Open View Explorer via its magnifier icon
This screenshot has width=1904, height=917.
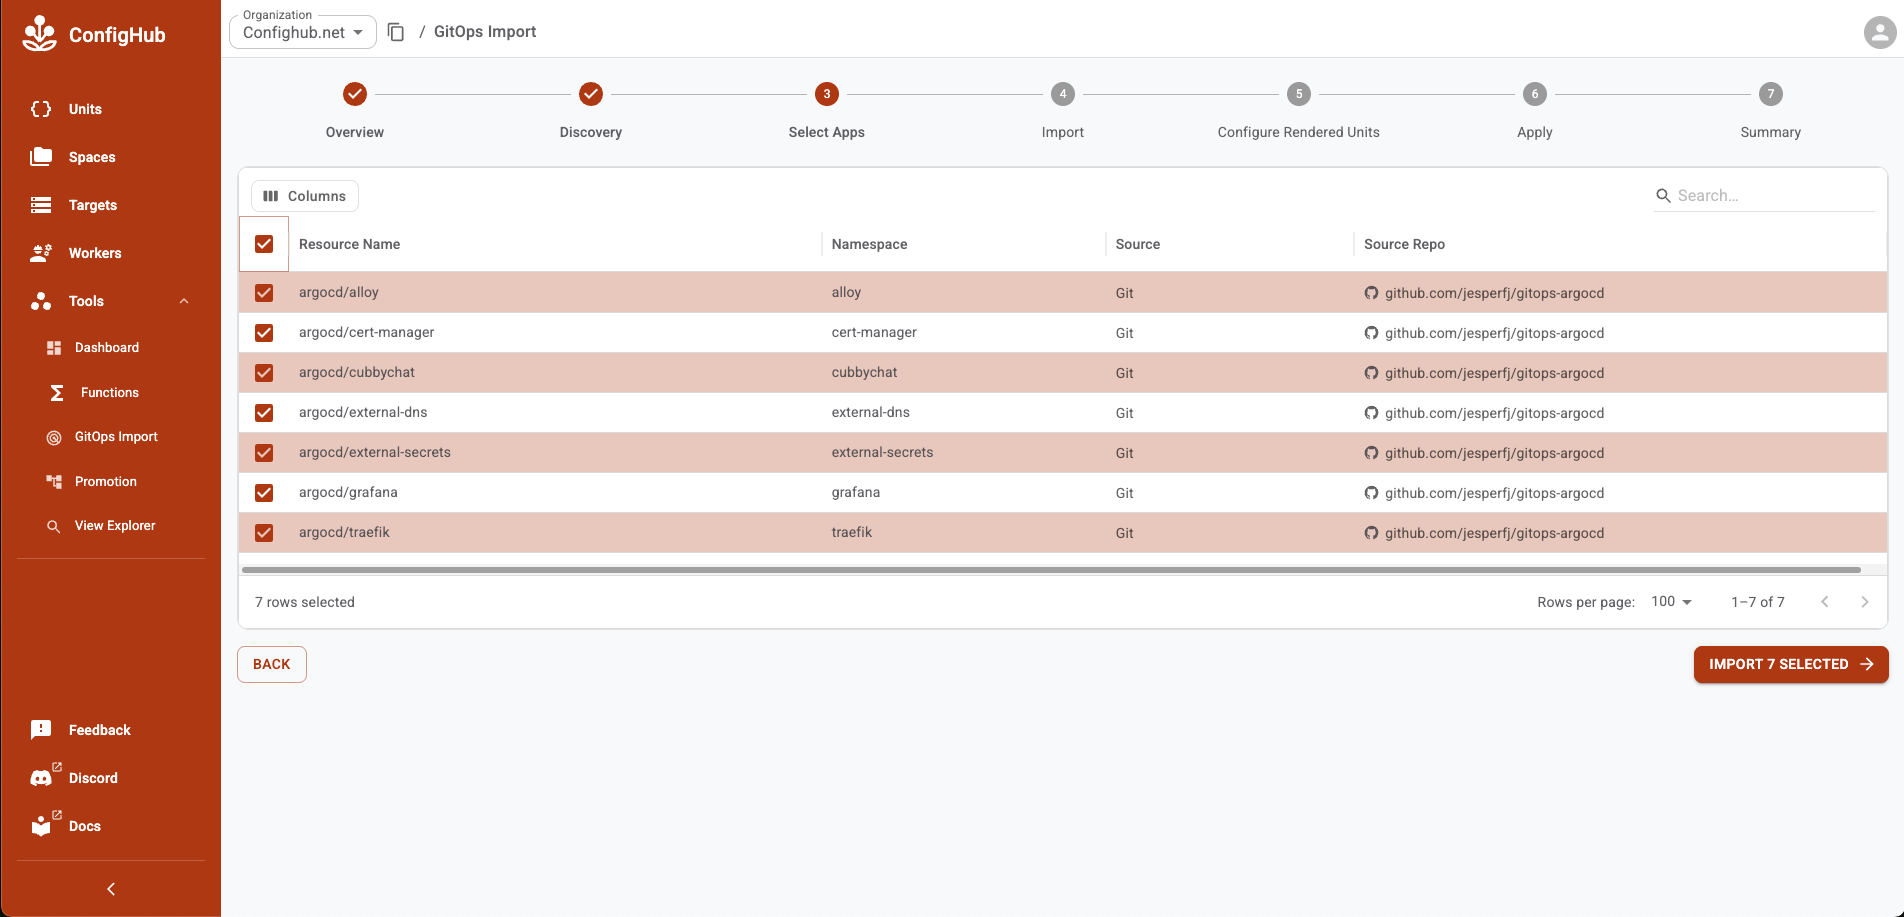tap(54, 526)
